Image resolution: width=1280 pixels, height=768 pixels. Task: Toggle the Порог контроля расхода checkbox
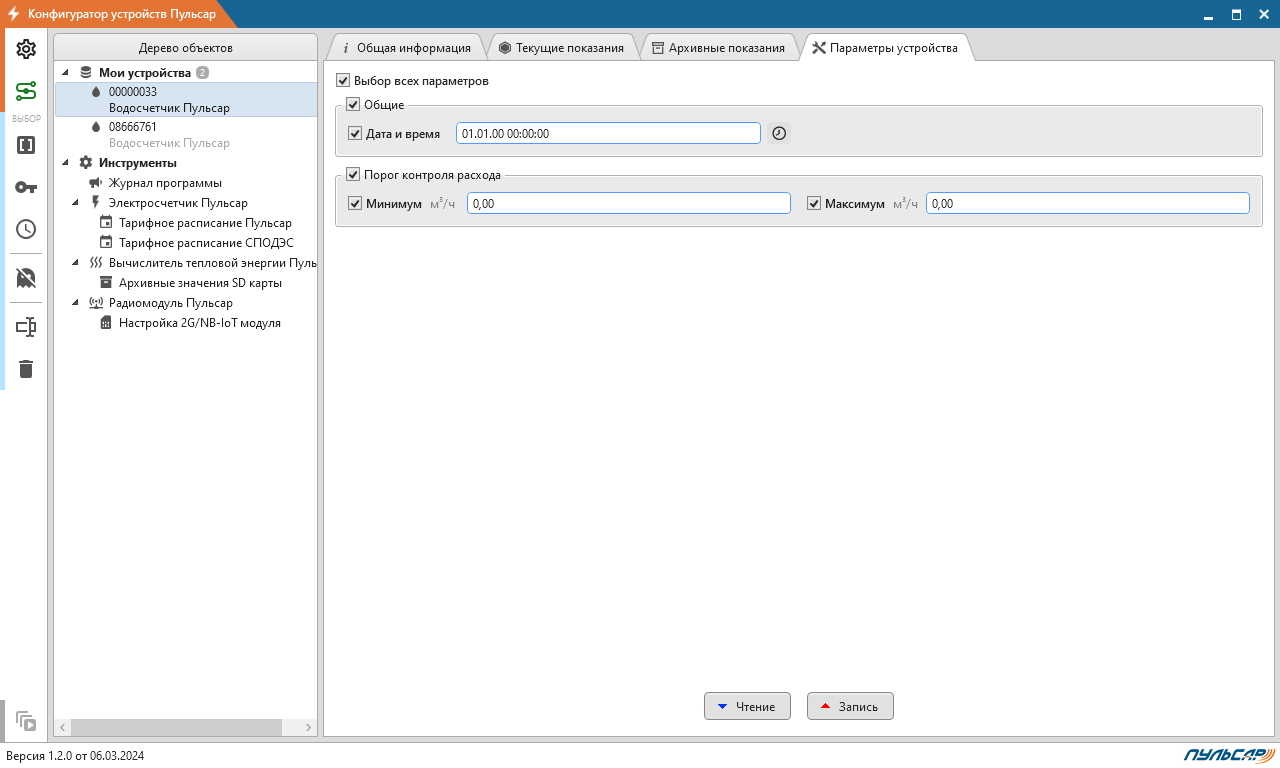tap(353, 174)
